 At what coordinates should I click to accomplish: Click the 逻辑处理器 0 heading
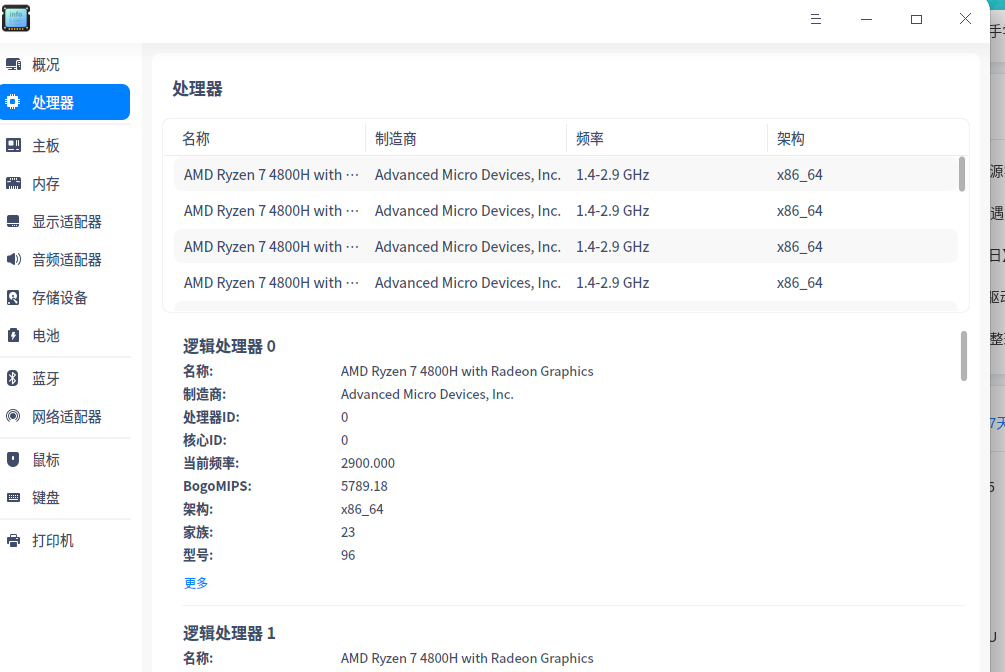point(229,346)
